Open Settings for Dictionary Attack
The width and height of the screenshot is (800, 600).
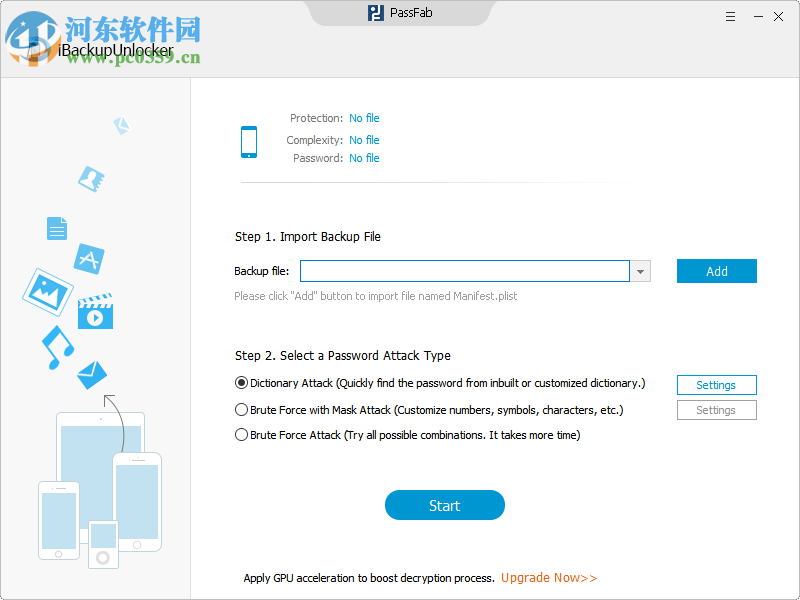[716, 384]
